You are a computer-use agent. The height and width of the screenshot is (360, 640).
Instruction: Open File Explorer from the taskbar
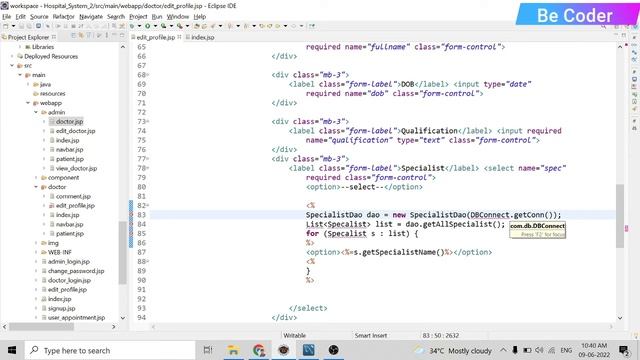pos(233,350)
